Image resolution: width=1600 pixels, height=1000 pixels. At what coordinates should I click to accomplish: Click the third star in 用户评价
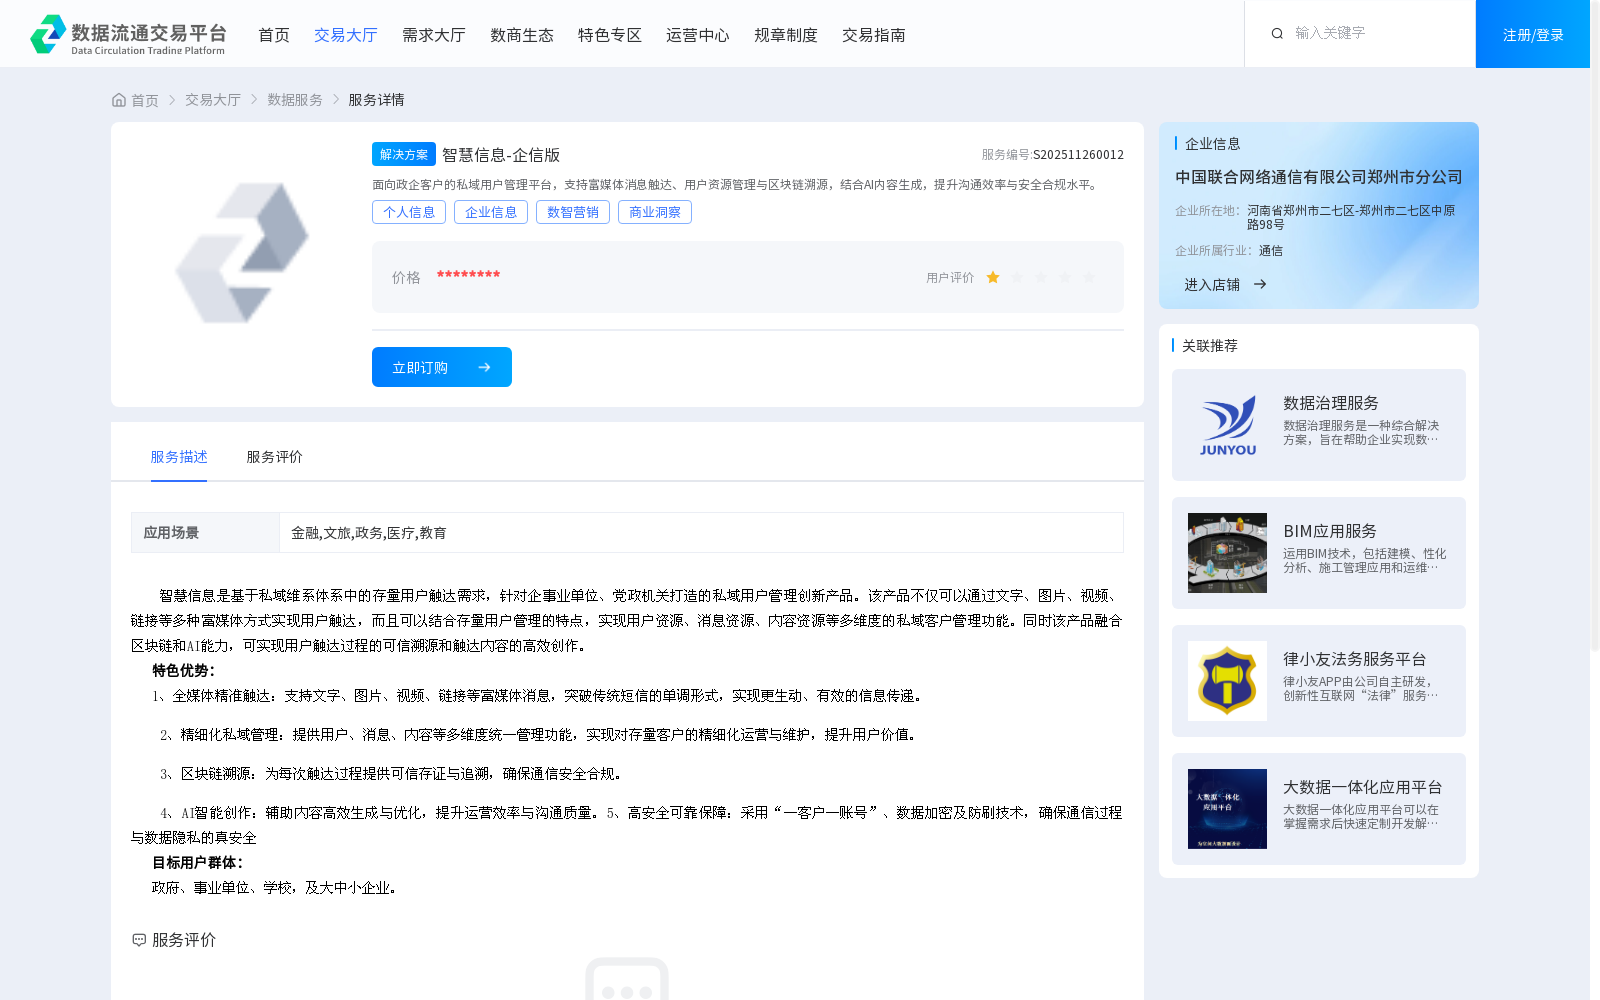tap(1041, 278)
